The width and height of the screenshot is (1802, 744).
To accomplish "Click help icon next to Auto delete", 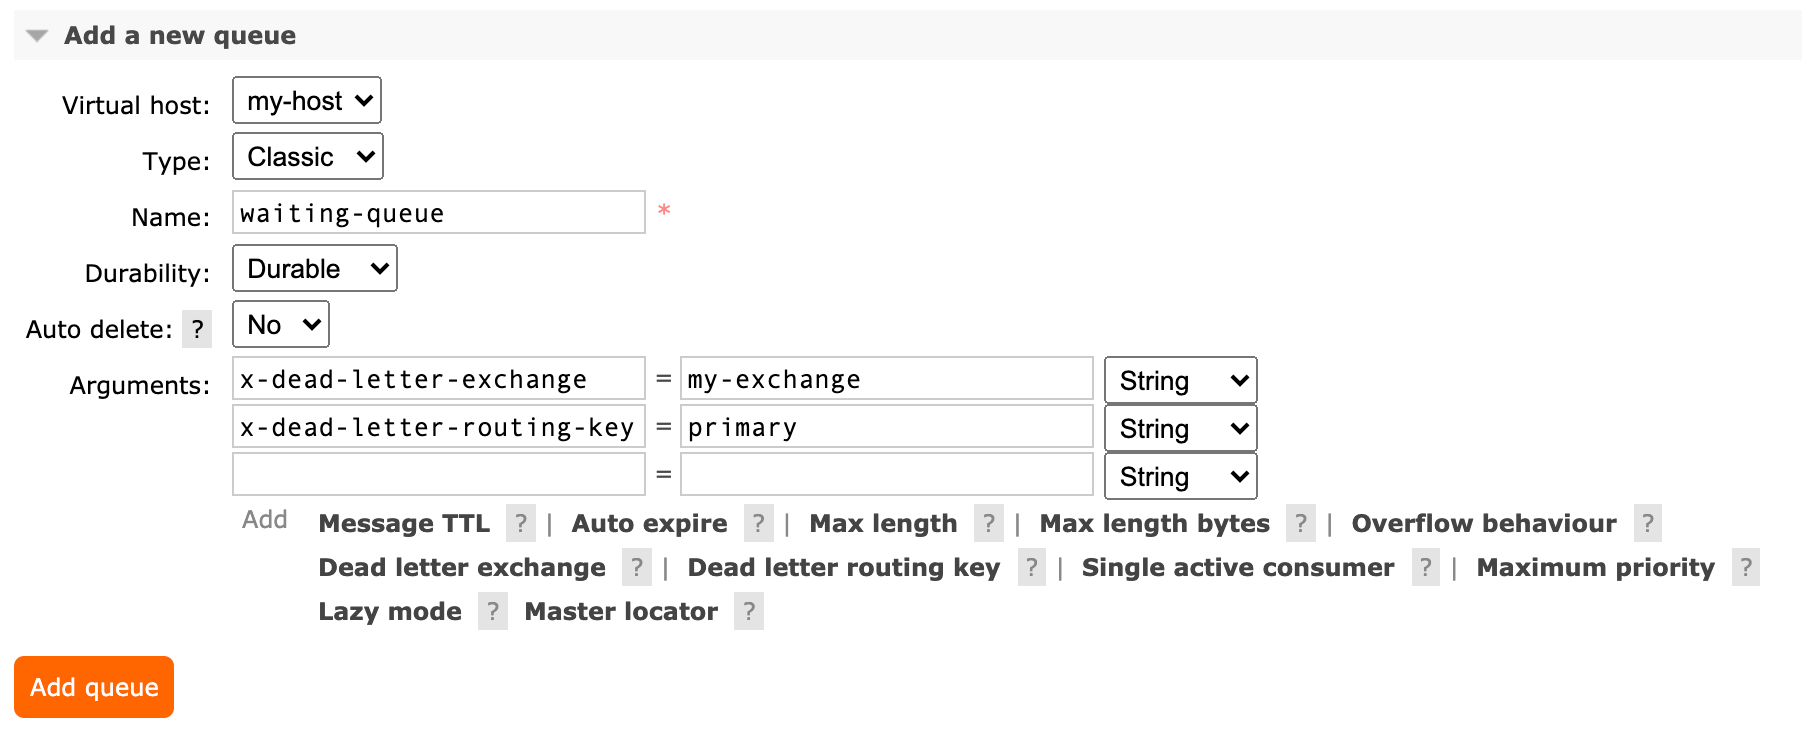I will pyautogui.click(x=197, y=329).
